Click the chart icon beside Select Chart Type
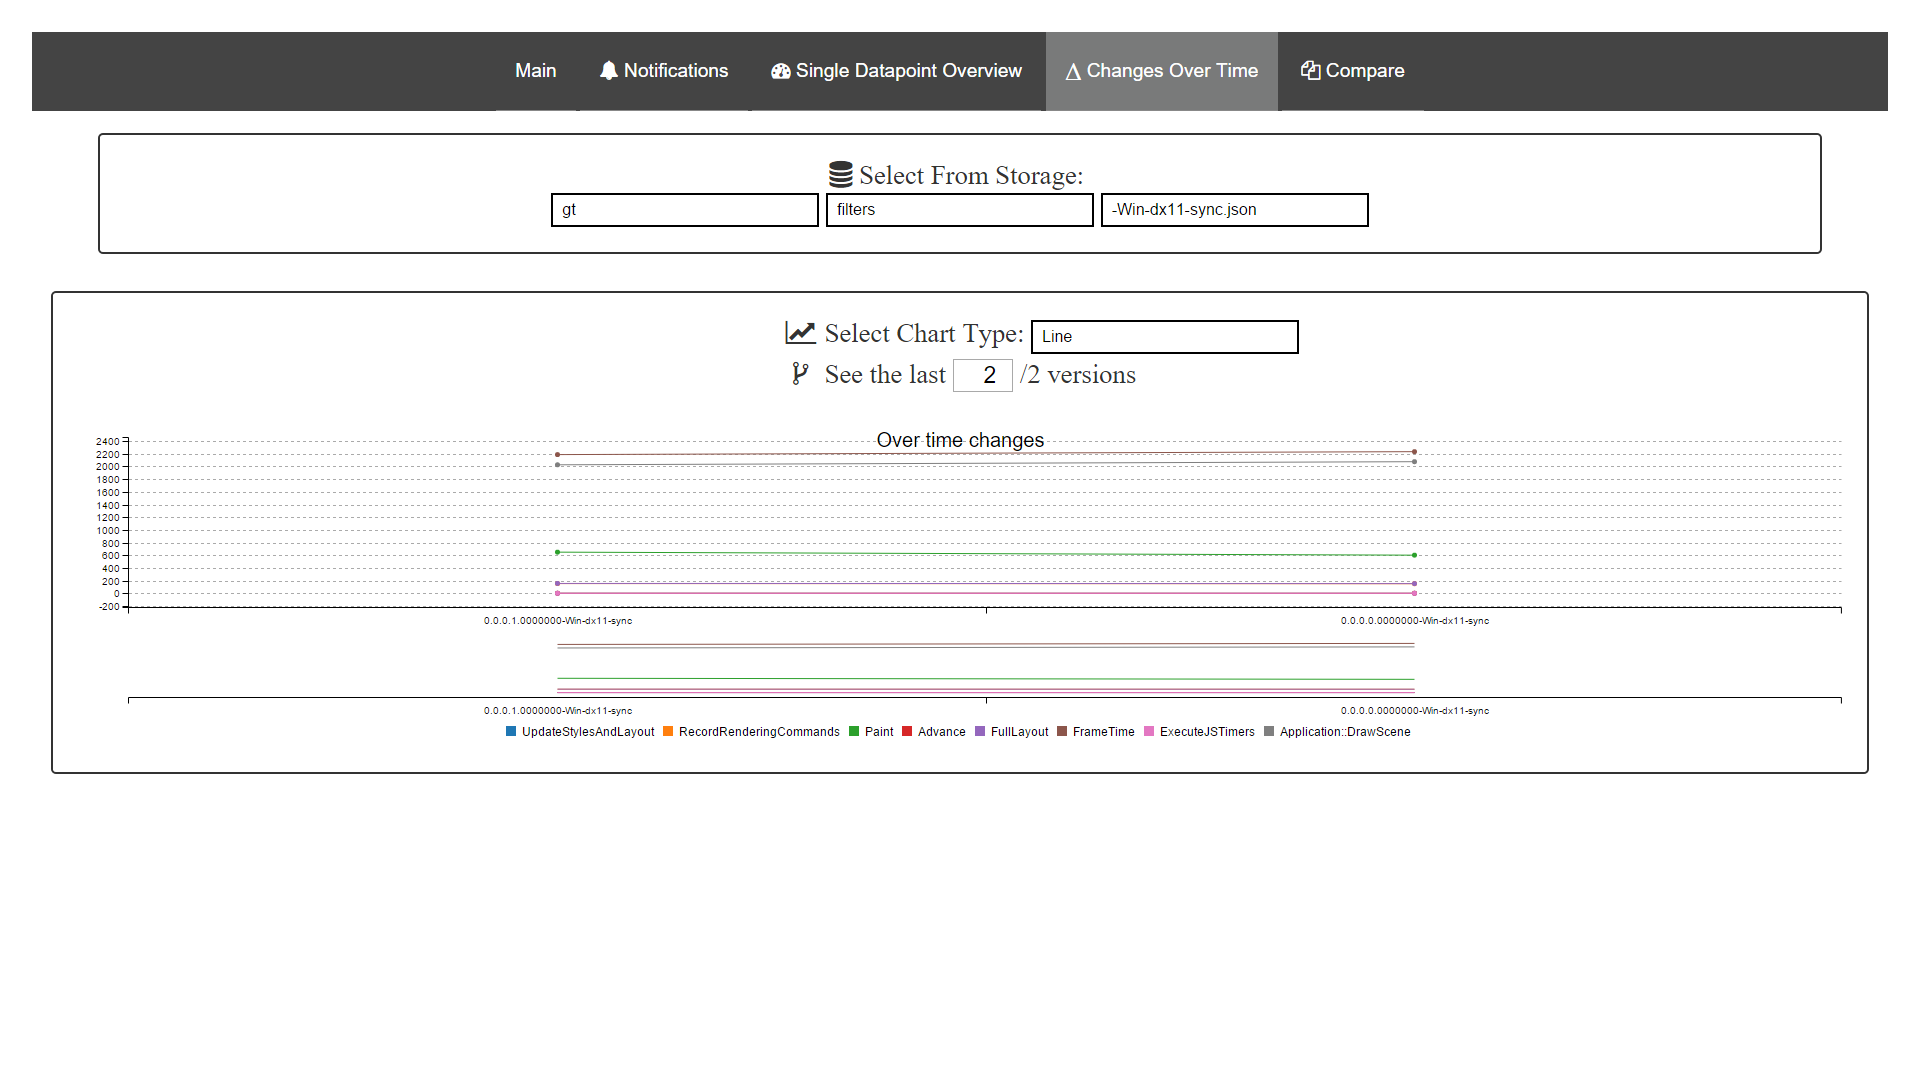 [x=800, y=332]
